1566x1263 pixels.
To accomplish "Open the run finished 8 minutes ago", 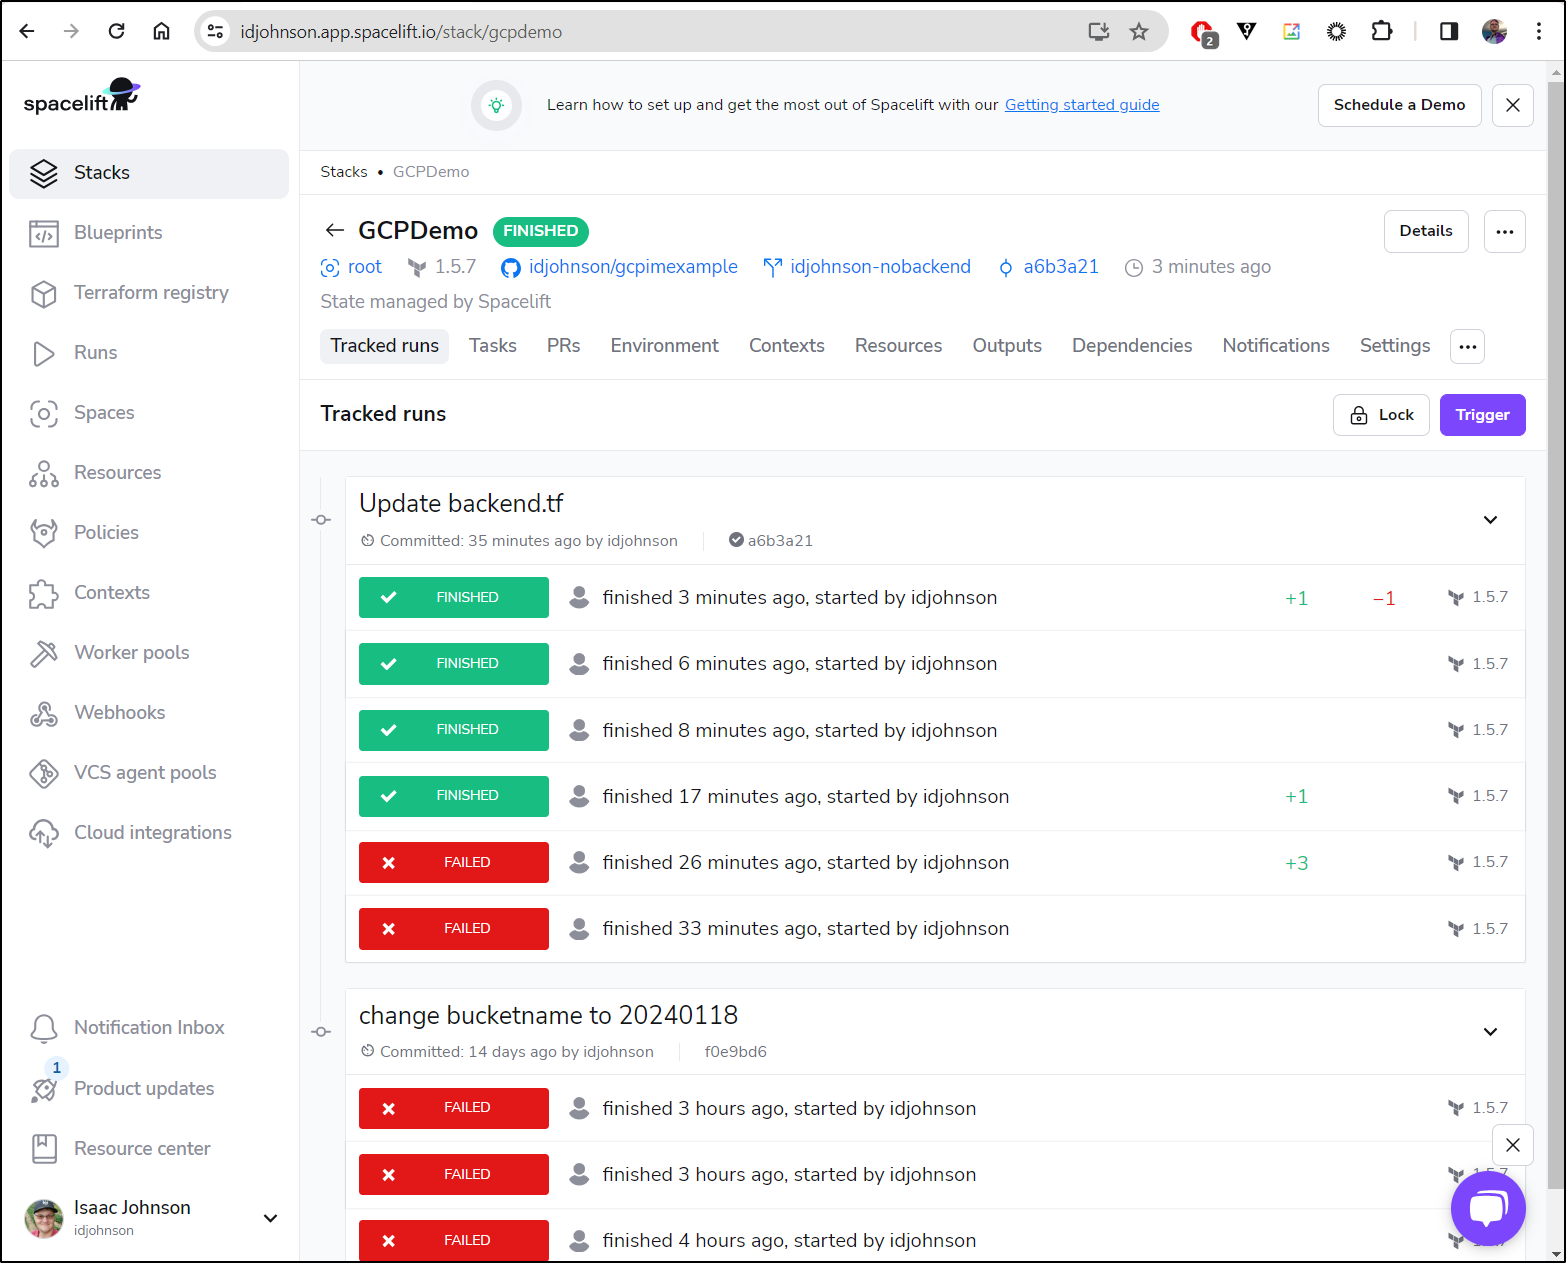I will click(x=935, y=730).
